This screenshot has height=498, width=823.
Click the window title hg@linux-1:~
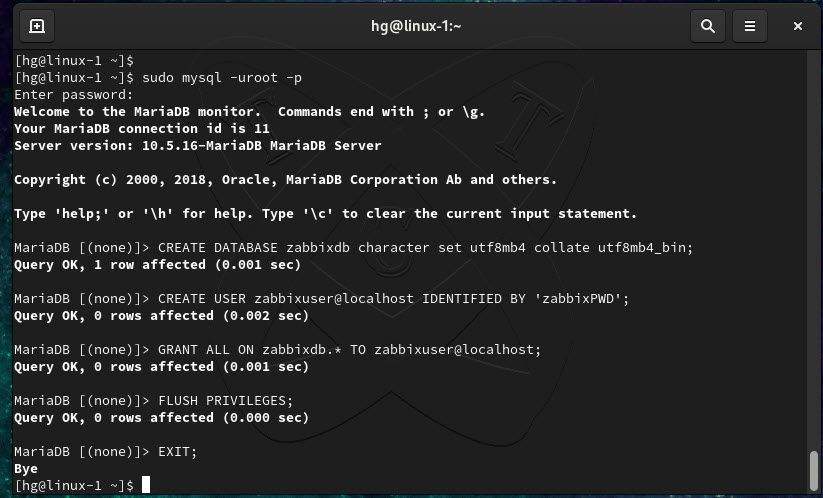point(416,26)
